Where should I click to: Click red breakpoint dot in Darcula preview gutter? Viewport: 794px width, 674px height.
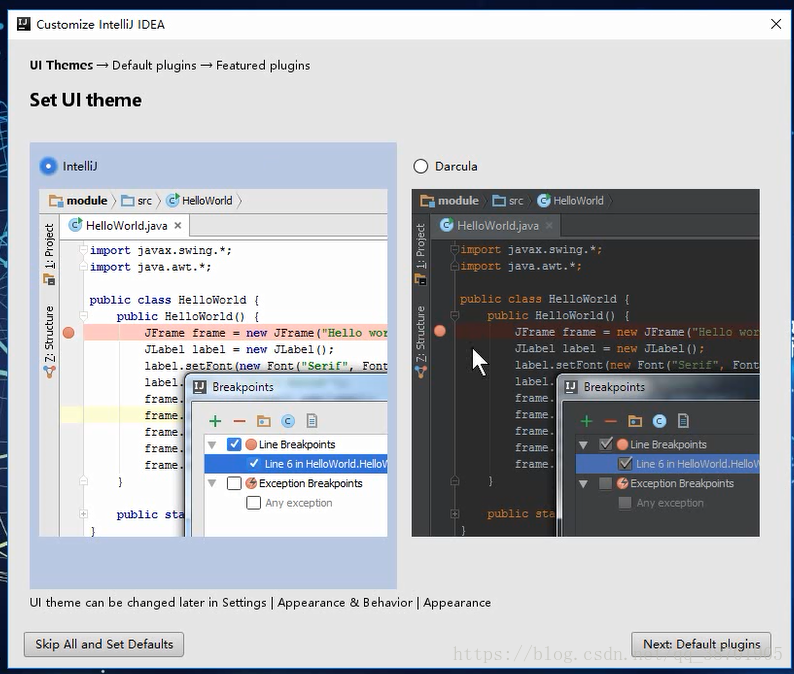(440, 331)
